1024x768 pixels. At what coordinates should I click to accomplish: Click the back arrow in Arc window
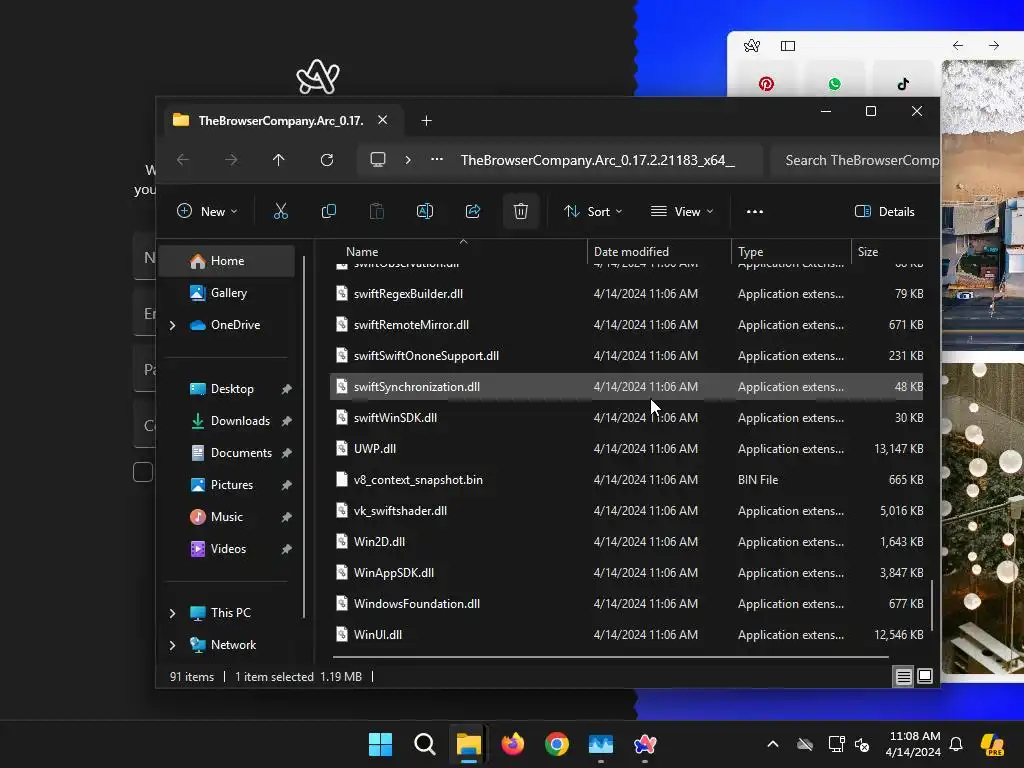[x=957, y=46]
